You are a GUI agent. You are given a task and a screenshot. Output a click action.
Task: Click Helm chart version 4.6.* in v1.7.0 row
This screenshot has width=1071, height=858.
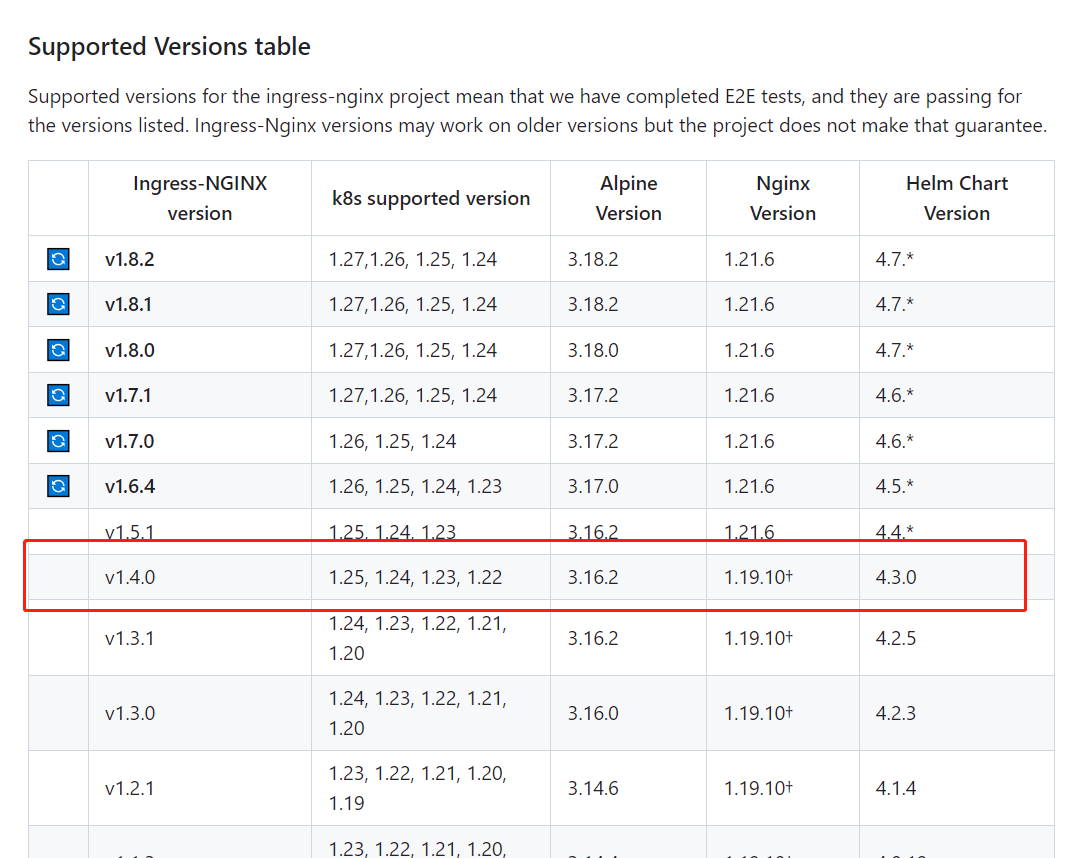click(x=956, y=441)
